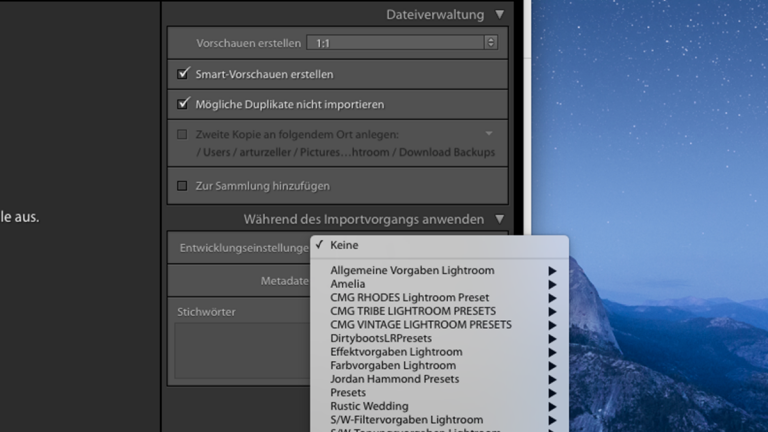768x432 pixels.
Task: Collapse the Dateiverwaltung panel triangle
Action: click(499, 15)
